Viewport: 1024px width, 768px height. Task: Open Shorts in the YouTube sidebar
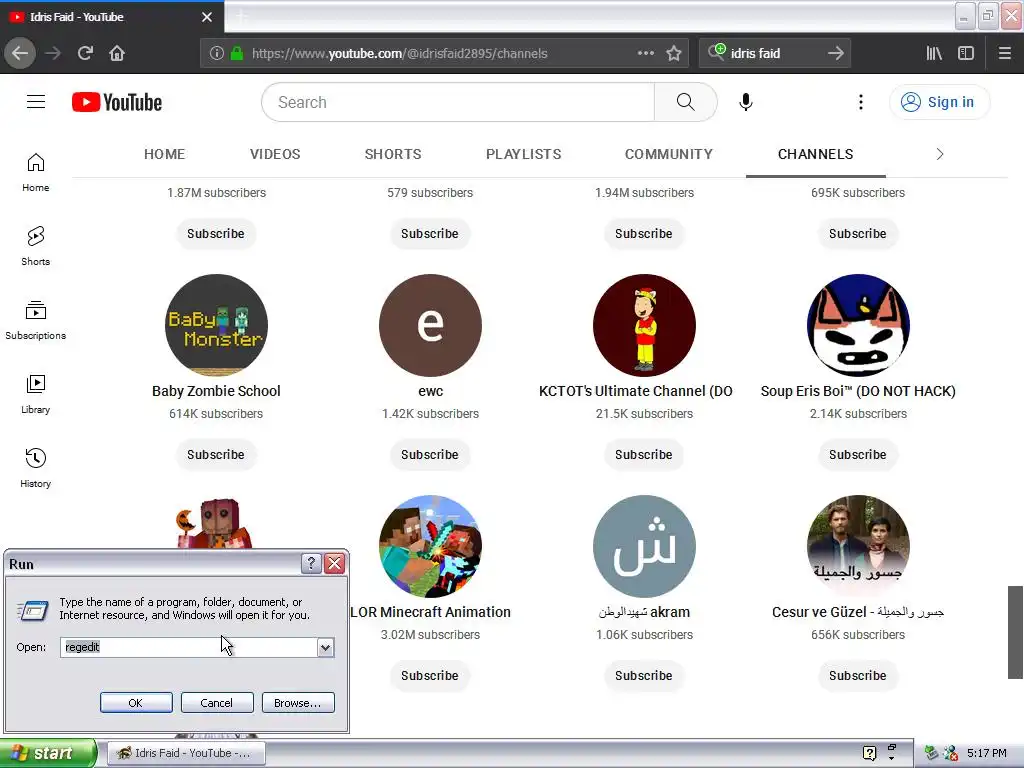(x=36, y=246)
